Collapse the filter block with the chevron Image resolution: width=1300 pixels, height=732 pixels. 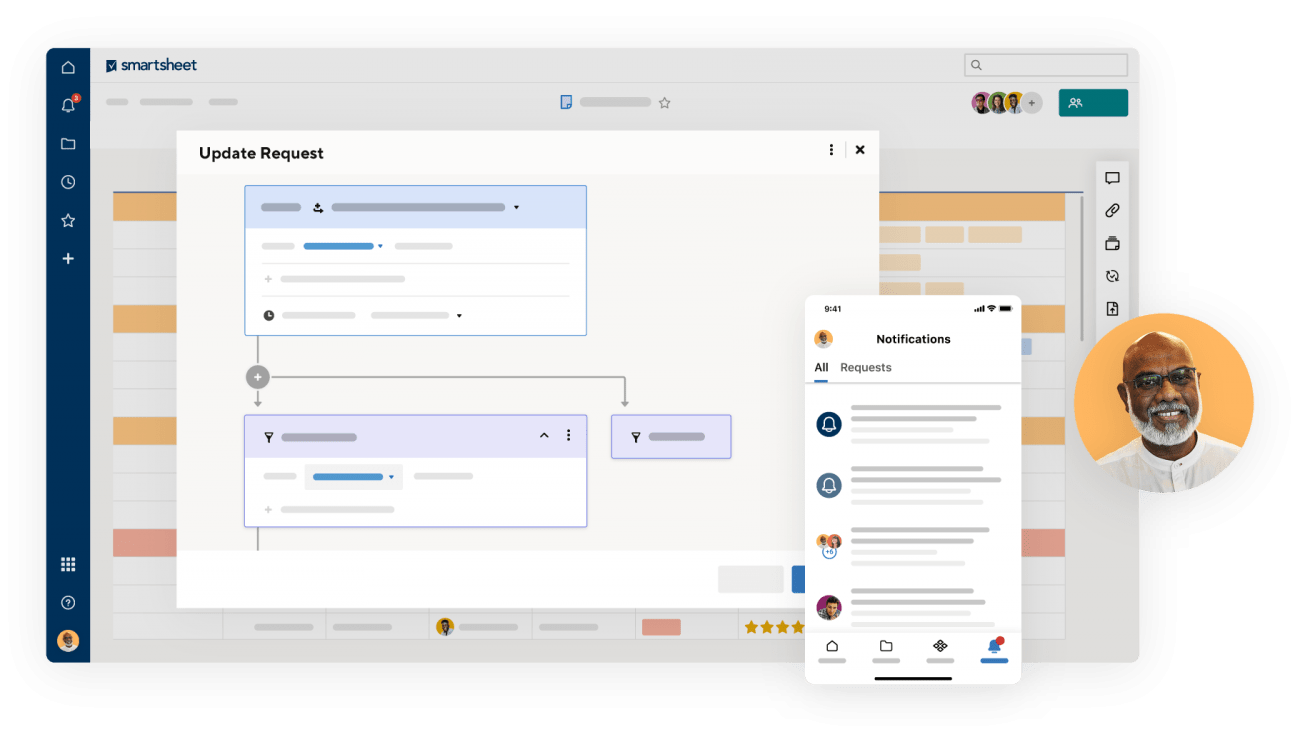544,435
